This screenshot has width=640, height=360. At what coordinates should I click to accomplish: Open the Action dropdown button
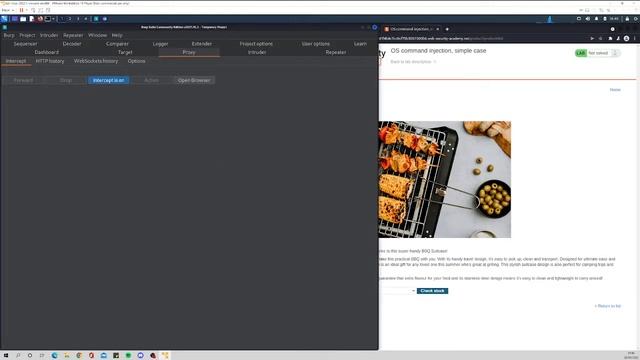point(151,80)
